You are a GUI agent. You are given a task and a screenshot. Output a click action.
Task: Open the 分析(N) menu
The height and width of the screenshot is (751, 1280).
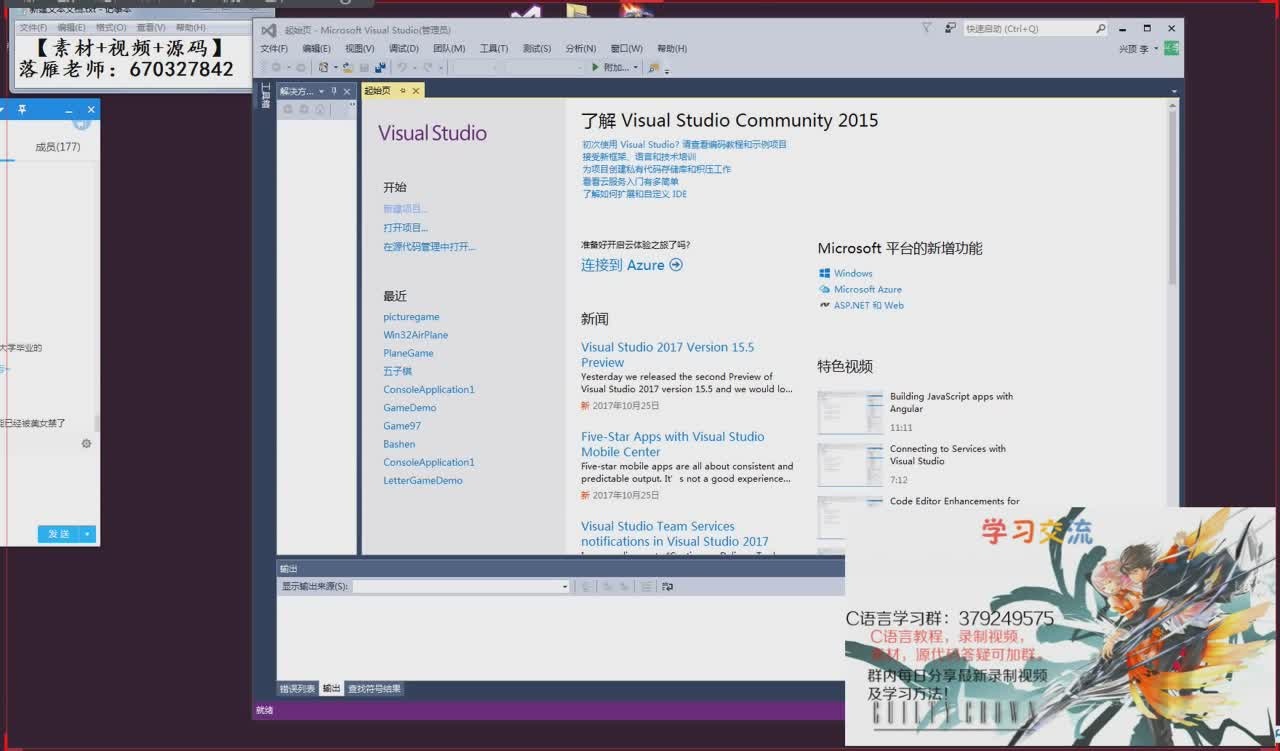point(581,48)
